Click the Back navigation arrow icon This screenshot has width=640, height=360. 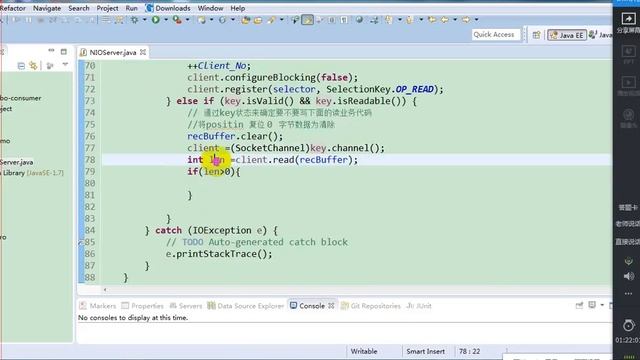(x=444, y=19)
